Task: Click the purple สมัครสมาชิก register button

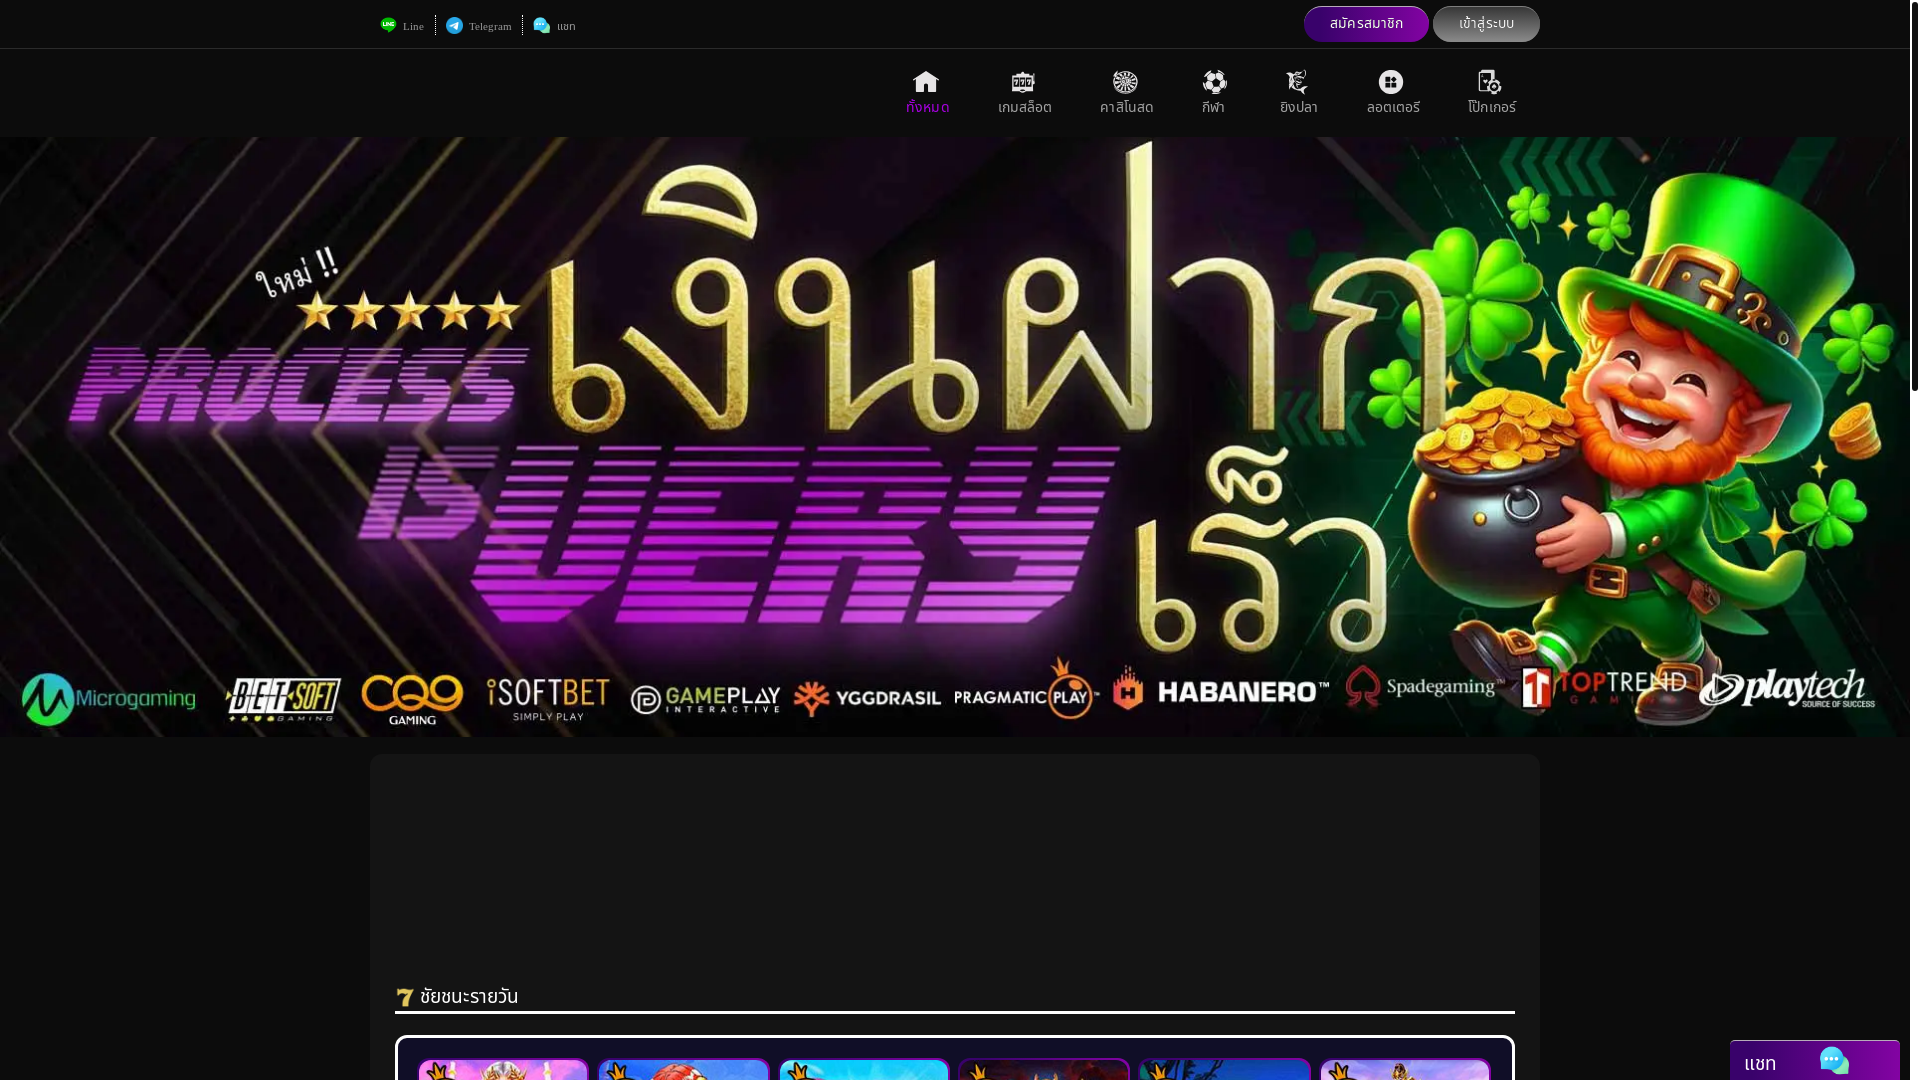Action: [1366, 24]
